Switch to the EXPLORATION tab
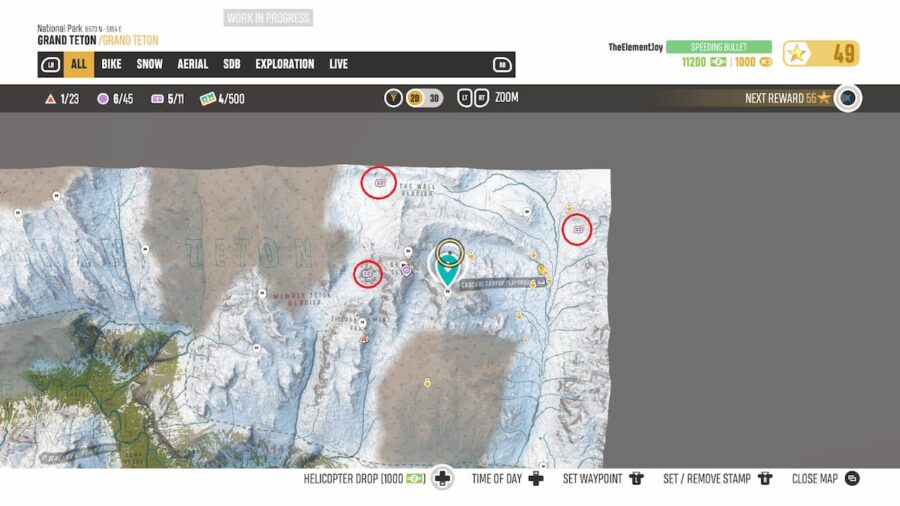The image size is (900, 506). tap(285, 64)
